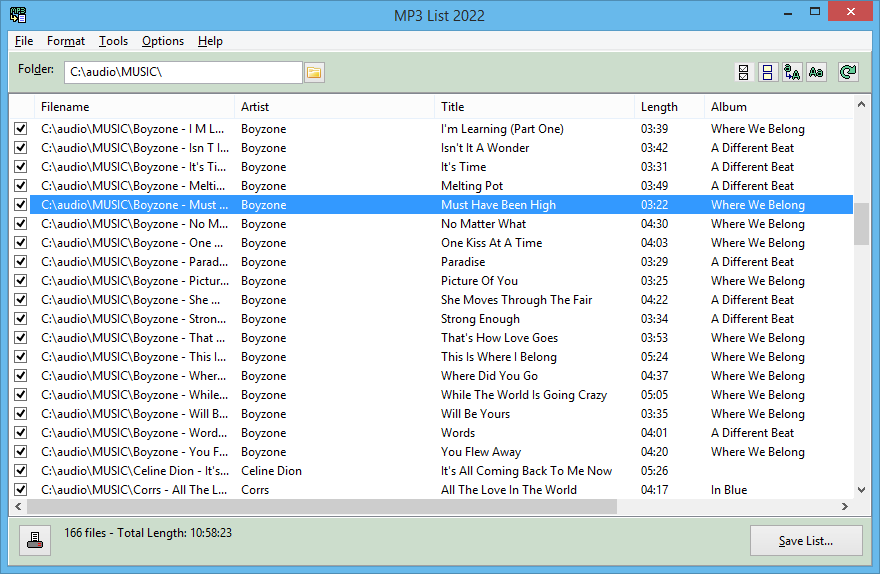This screenshot has width=880, height=574.
Task: Click the convert lowercase to uppercase icon
Action: tap(792, 72)
